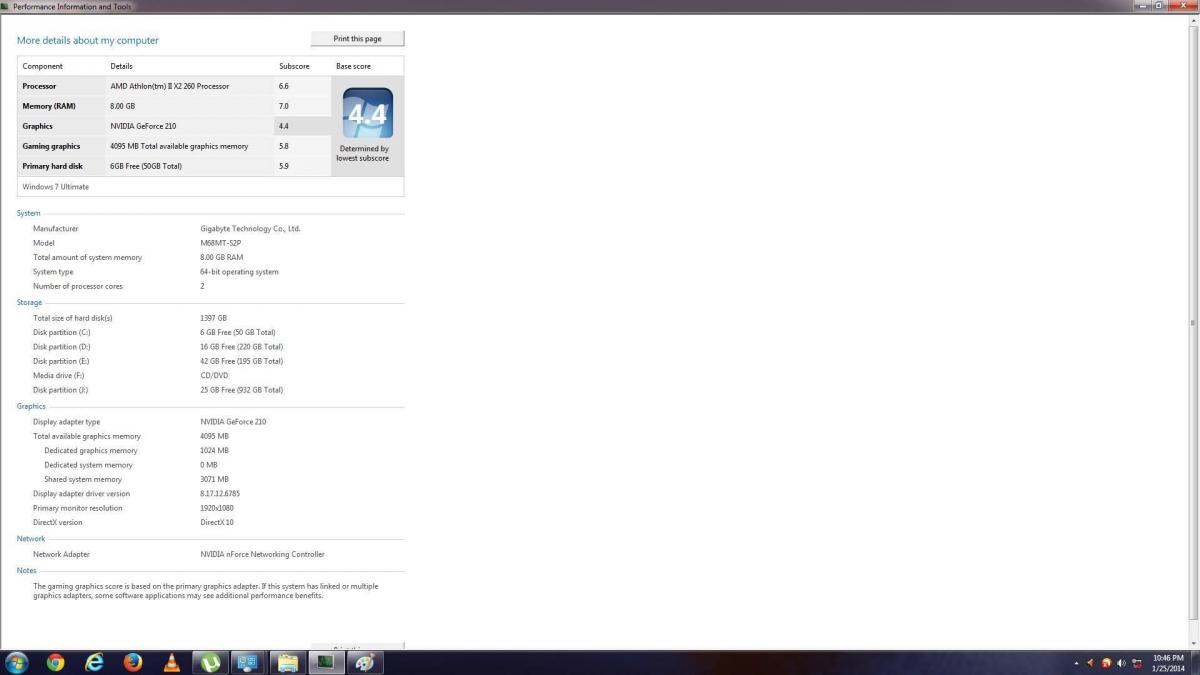Image resolution: width=1200 pixels, height=675 pixels.
Task: Open Internet Explorer from the taskbar
Action: tap(94, 662)
